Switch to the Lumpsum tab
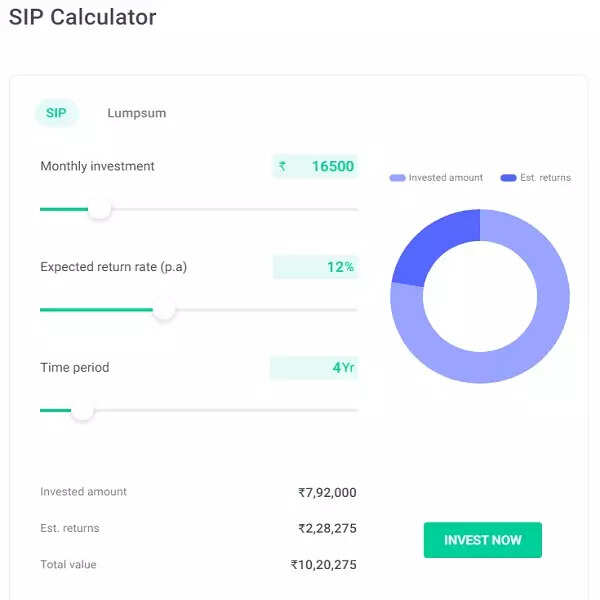This screenshot has height=600, width=600. [x=137, y=113]
